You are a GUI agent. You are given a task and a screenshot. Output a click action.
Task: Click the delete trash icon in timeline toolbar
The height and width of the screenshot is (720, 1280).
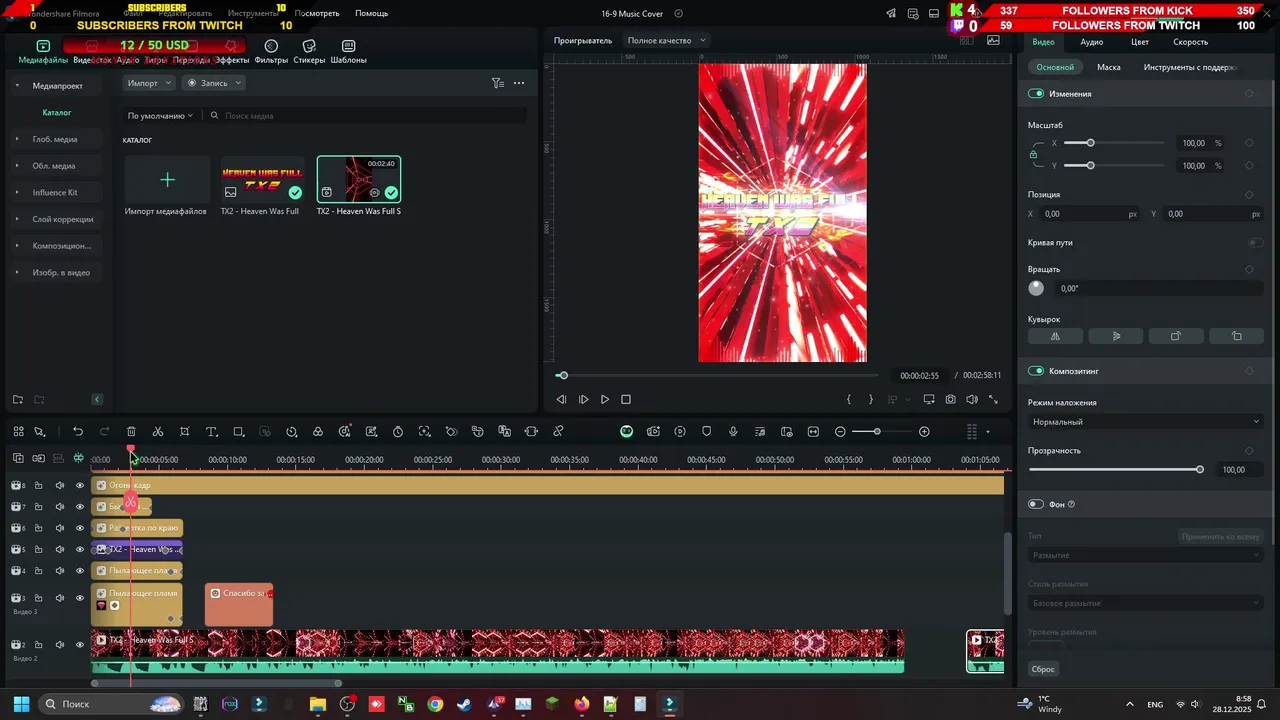click(131, 432)
